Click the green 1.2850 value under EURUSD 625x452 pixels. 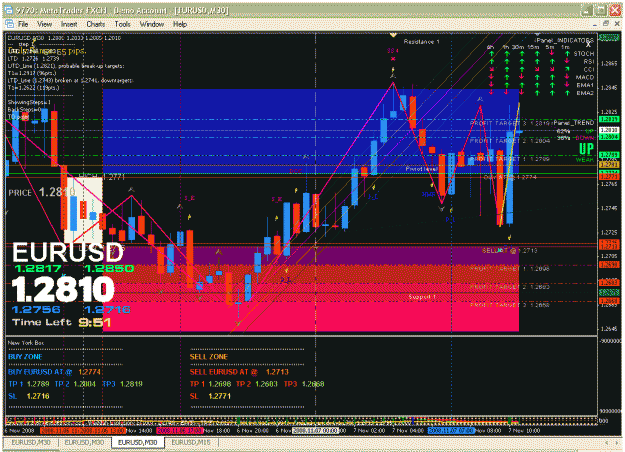click(110, 269)
